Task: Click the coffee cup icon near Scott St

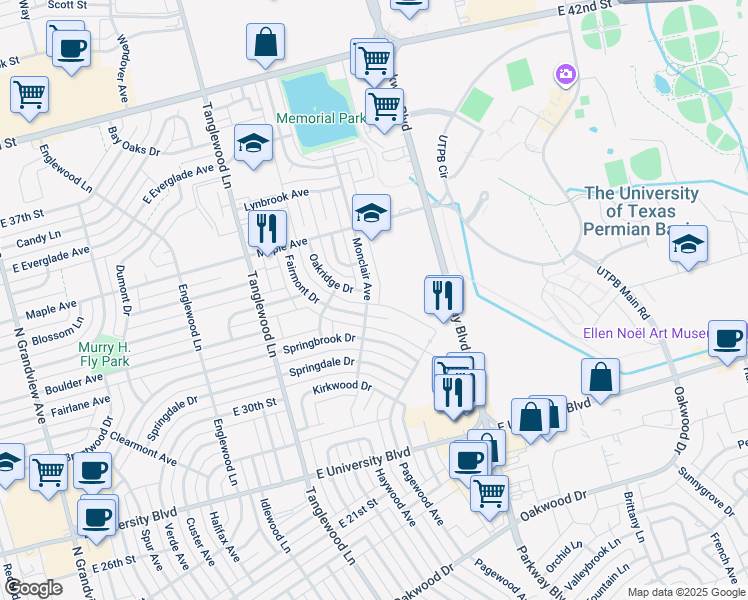Action: point(71,48)
